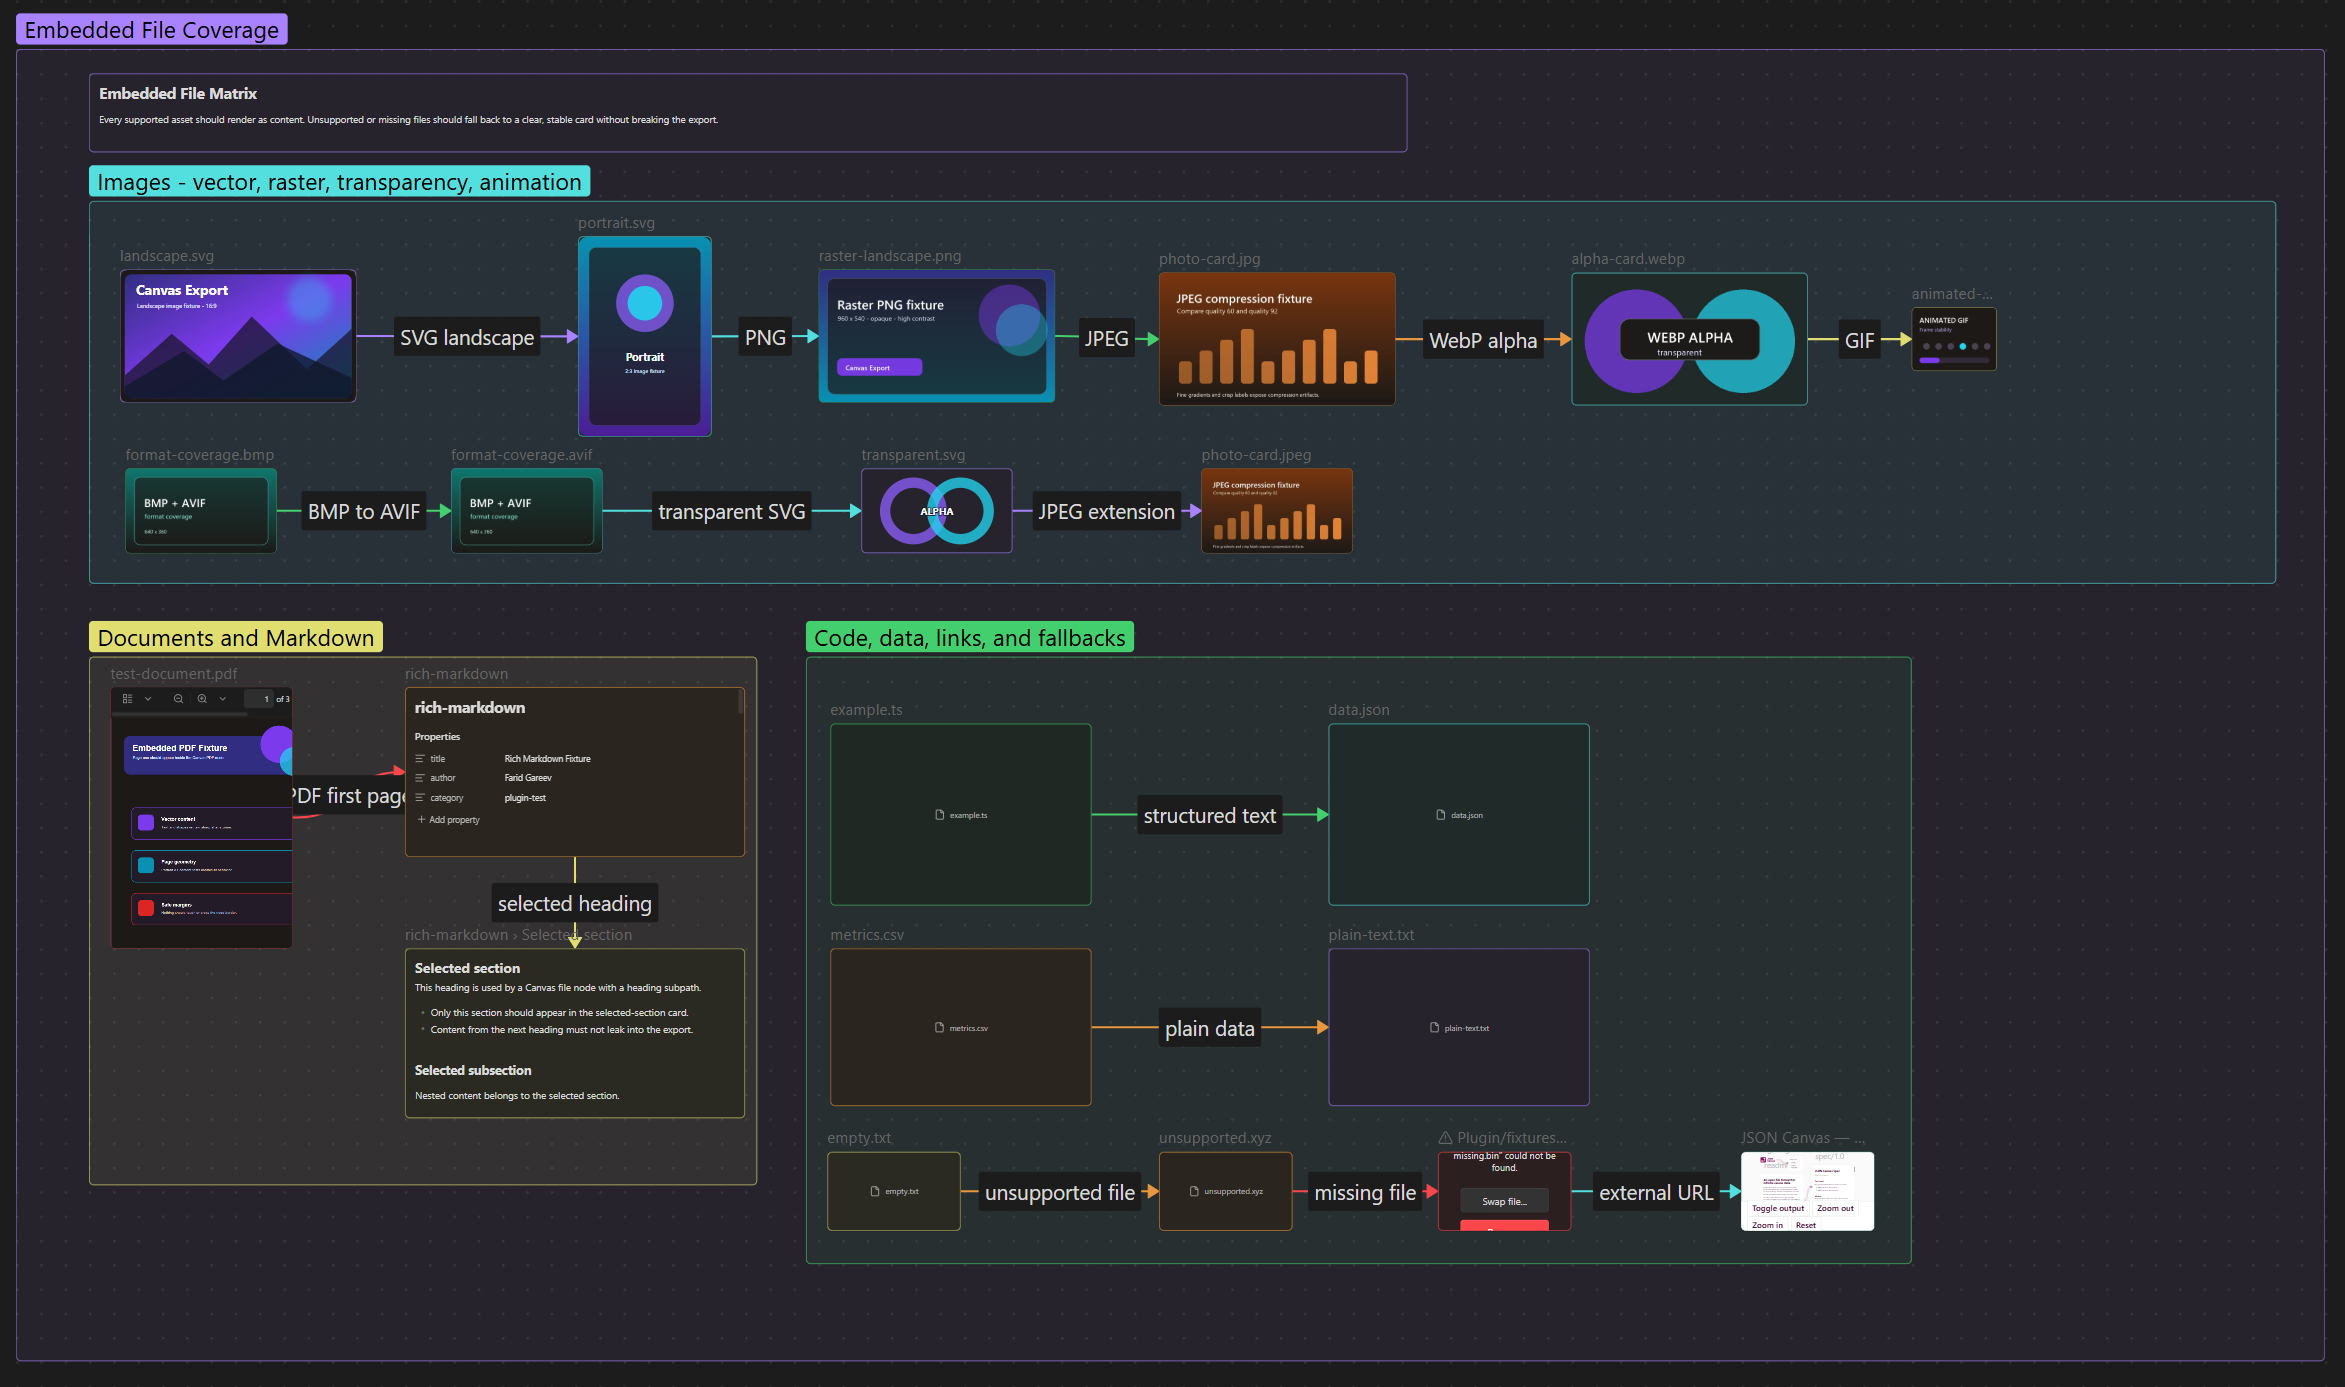The image size is (2345, 1387).
Task: Click the JPEG extension edge label
Action: [1106, 512]
